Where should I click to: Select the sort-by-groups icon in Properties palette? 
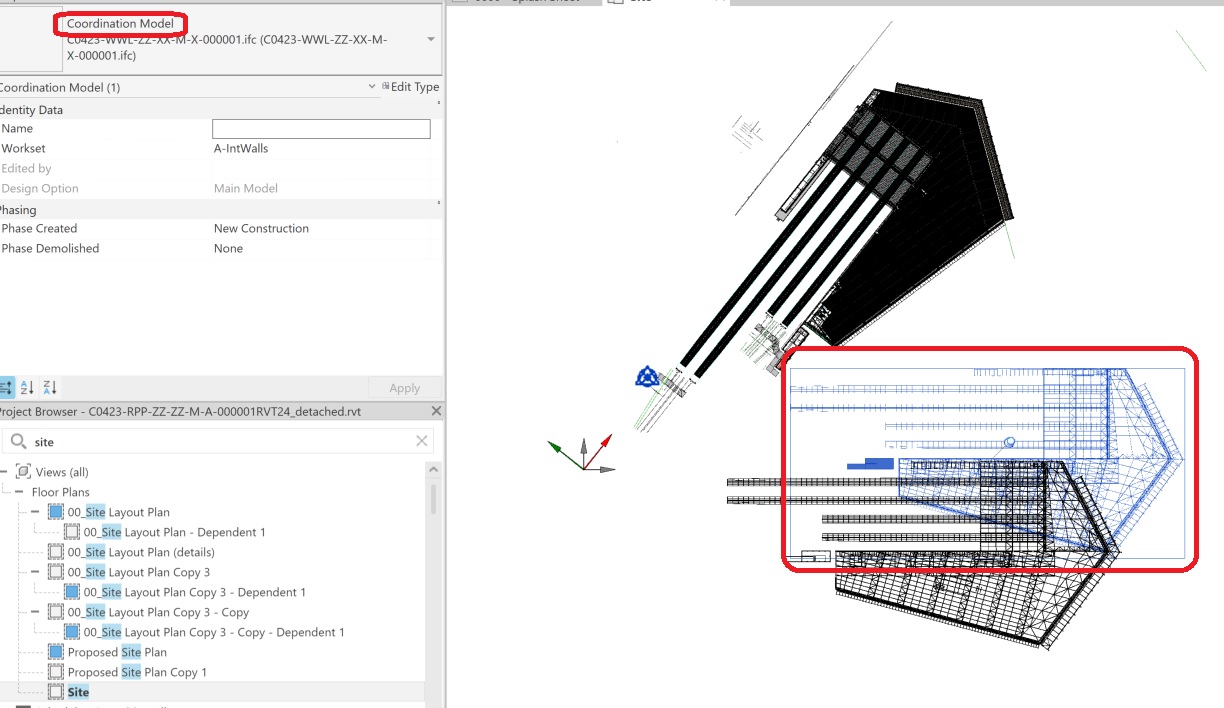click(x=7, y=387)
